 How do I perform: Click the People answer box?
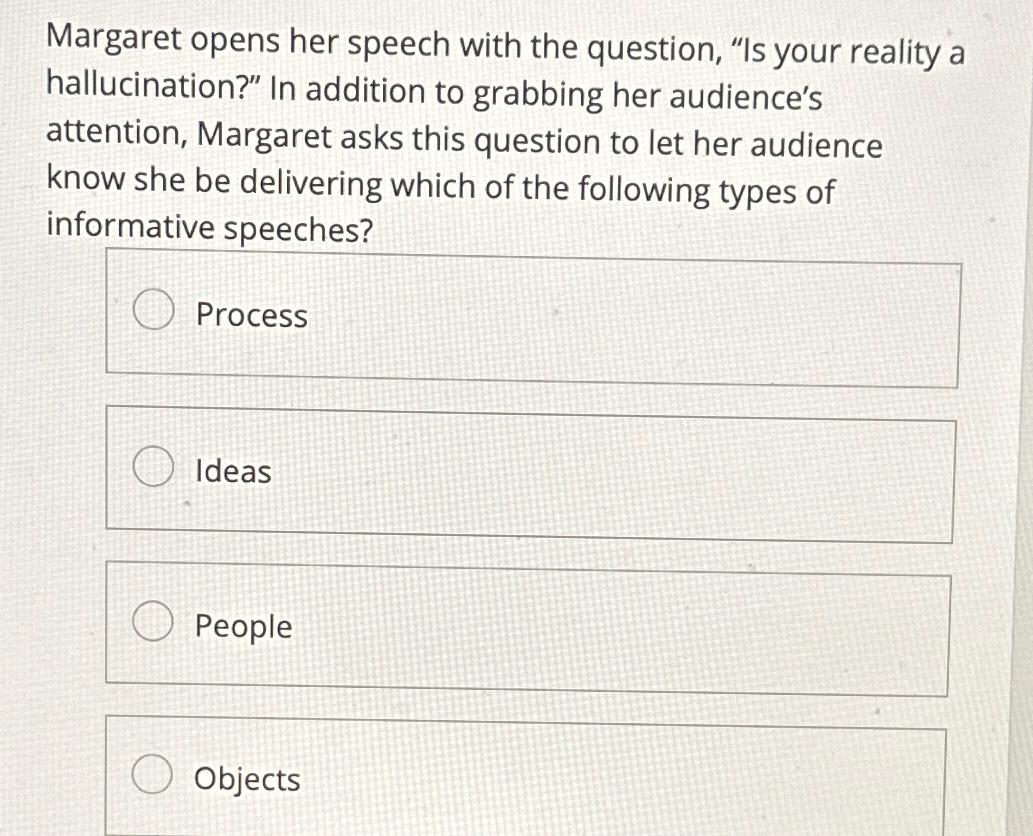[x=528, y=628]
